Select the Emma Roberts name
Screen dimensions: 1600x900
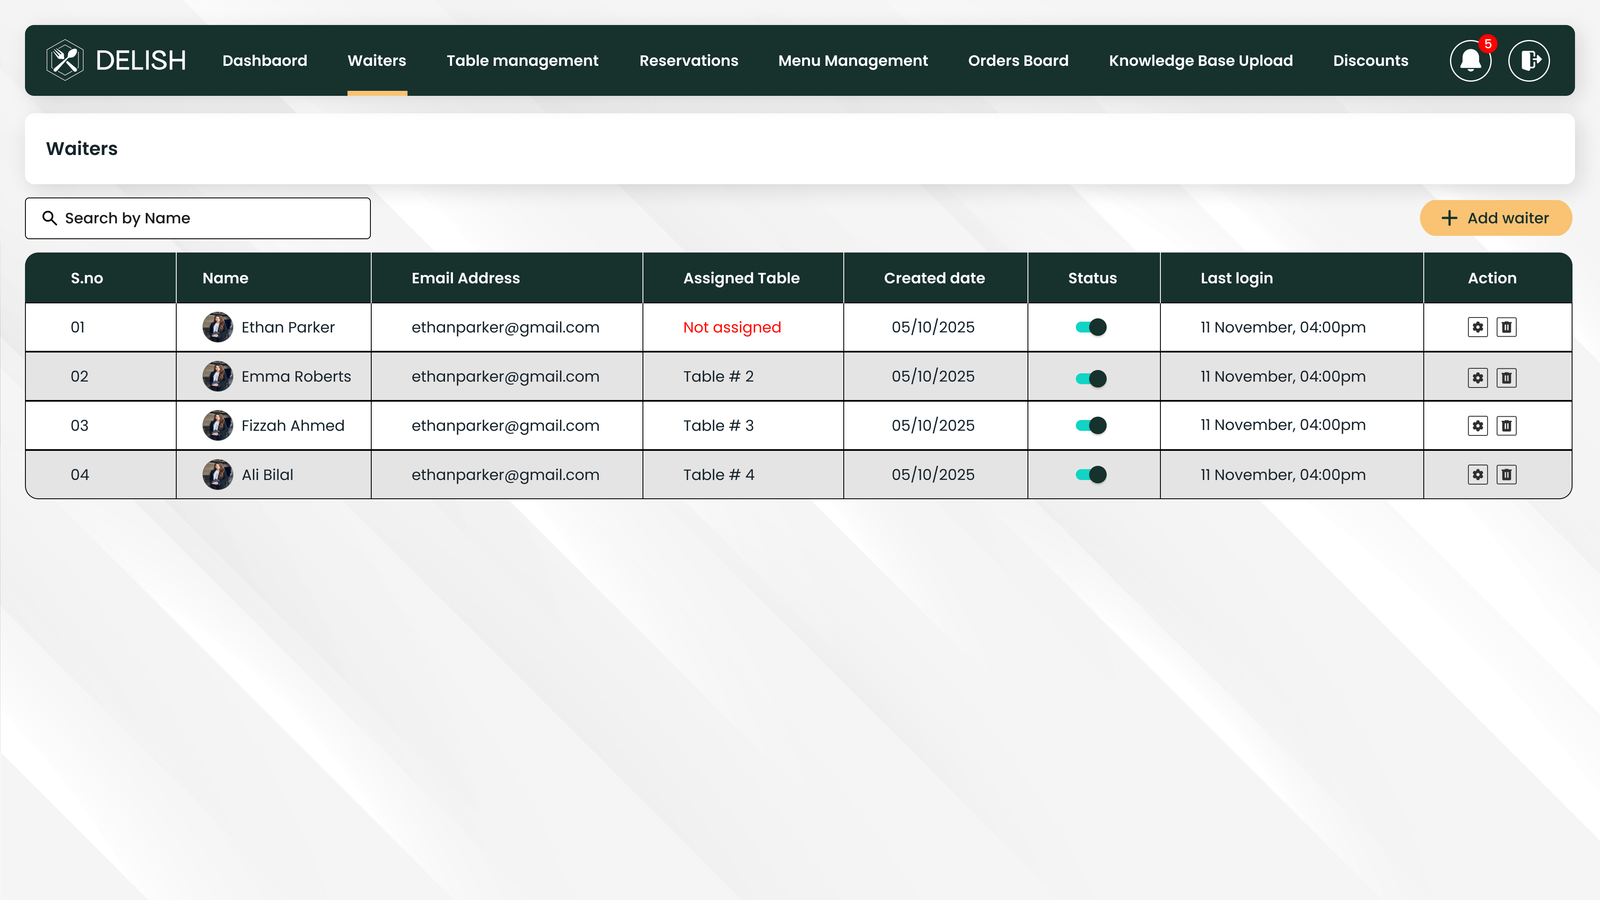click(x=296, y=376)
